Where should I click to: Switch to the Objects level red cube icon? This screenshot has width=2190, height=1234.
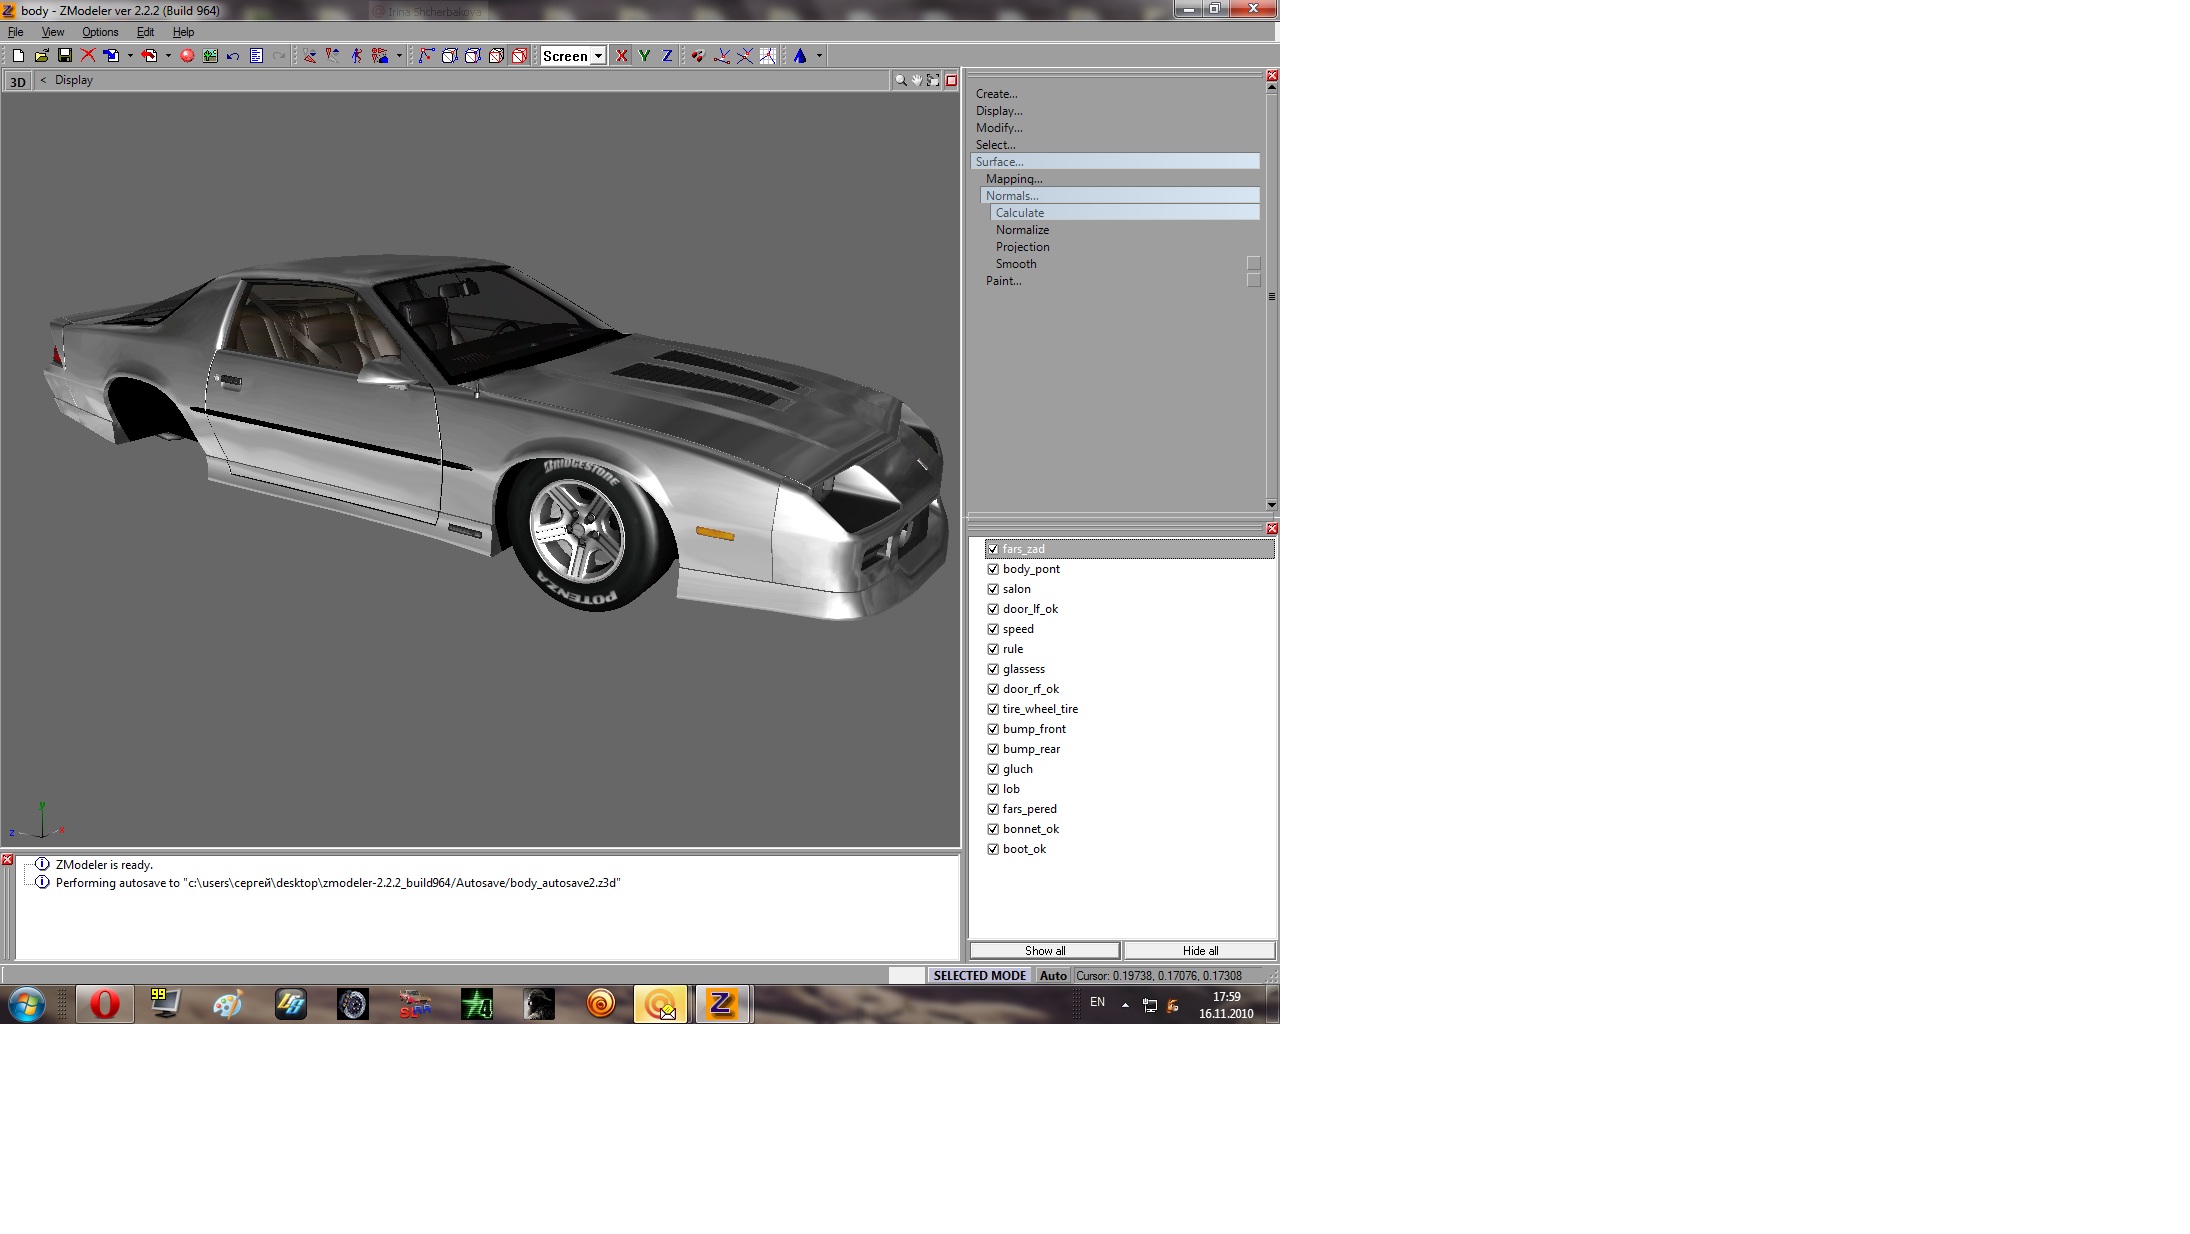tap(519, 56)
